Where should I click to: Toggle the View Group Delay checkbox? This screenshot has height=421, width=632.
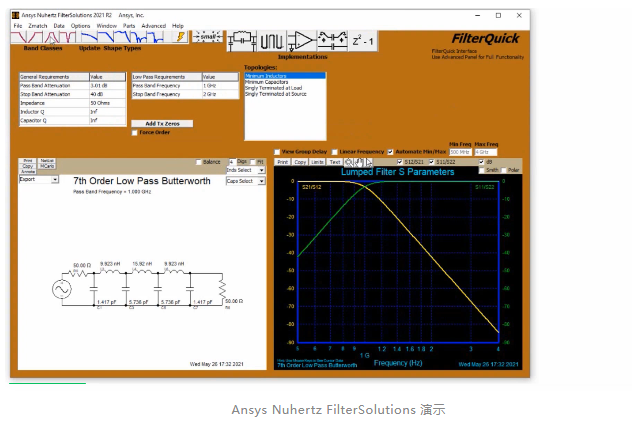click(277, 152)
